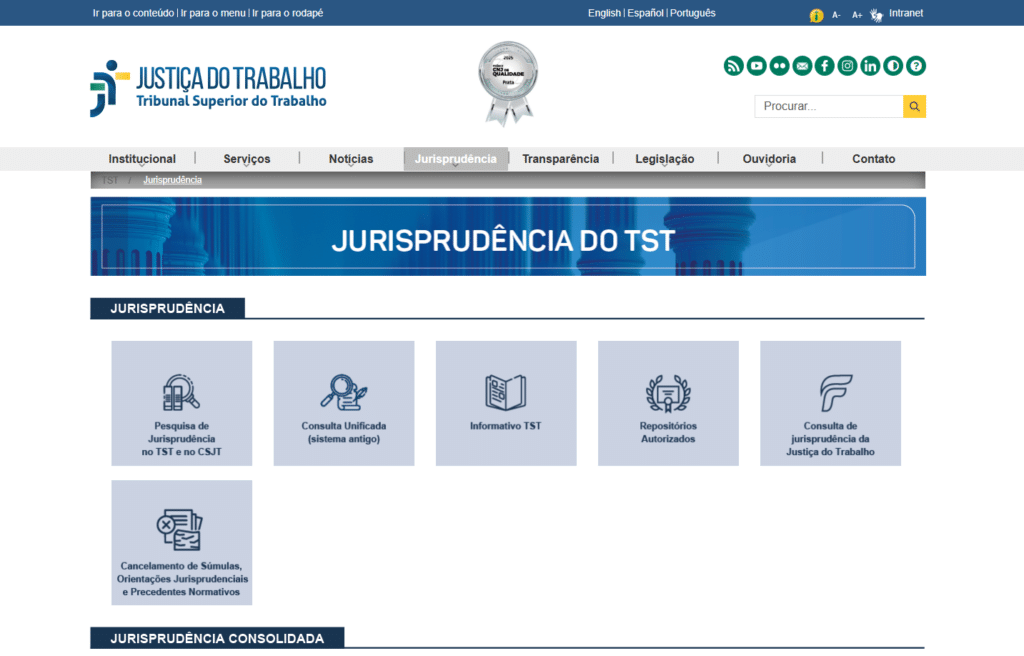The height and width of the screenshot is (656, 1024).
Task: Click Ir para o rodapé link
Action: tap(287, 13)
